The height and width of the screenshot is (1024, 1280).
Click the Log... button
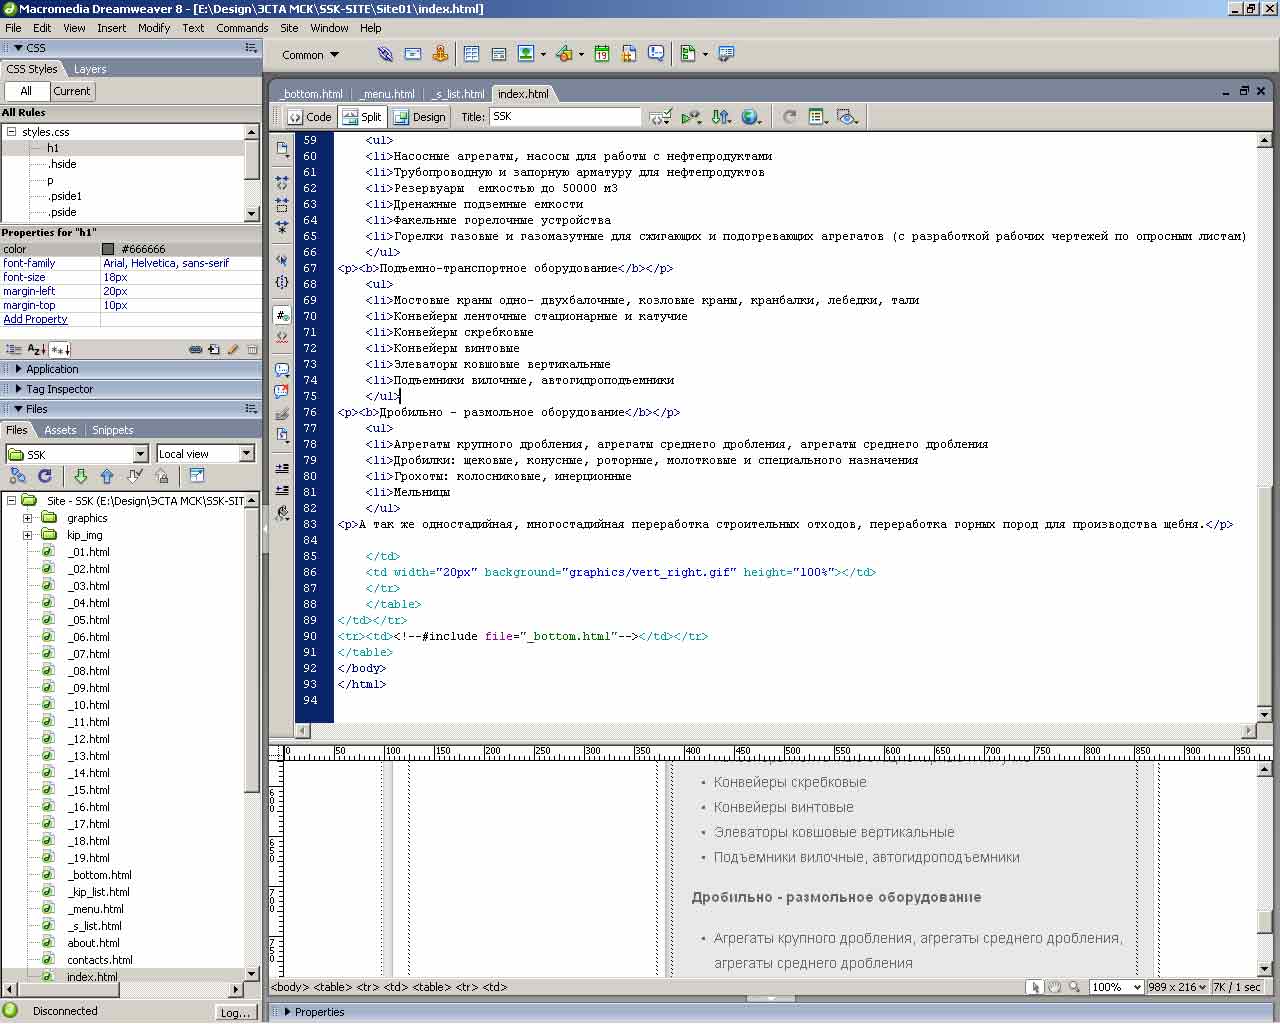pyautogui.click(x=235, y=1012)
